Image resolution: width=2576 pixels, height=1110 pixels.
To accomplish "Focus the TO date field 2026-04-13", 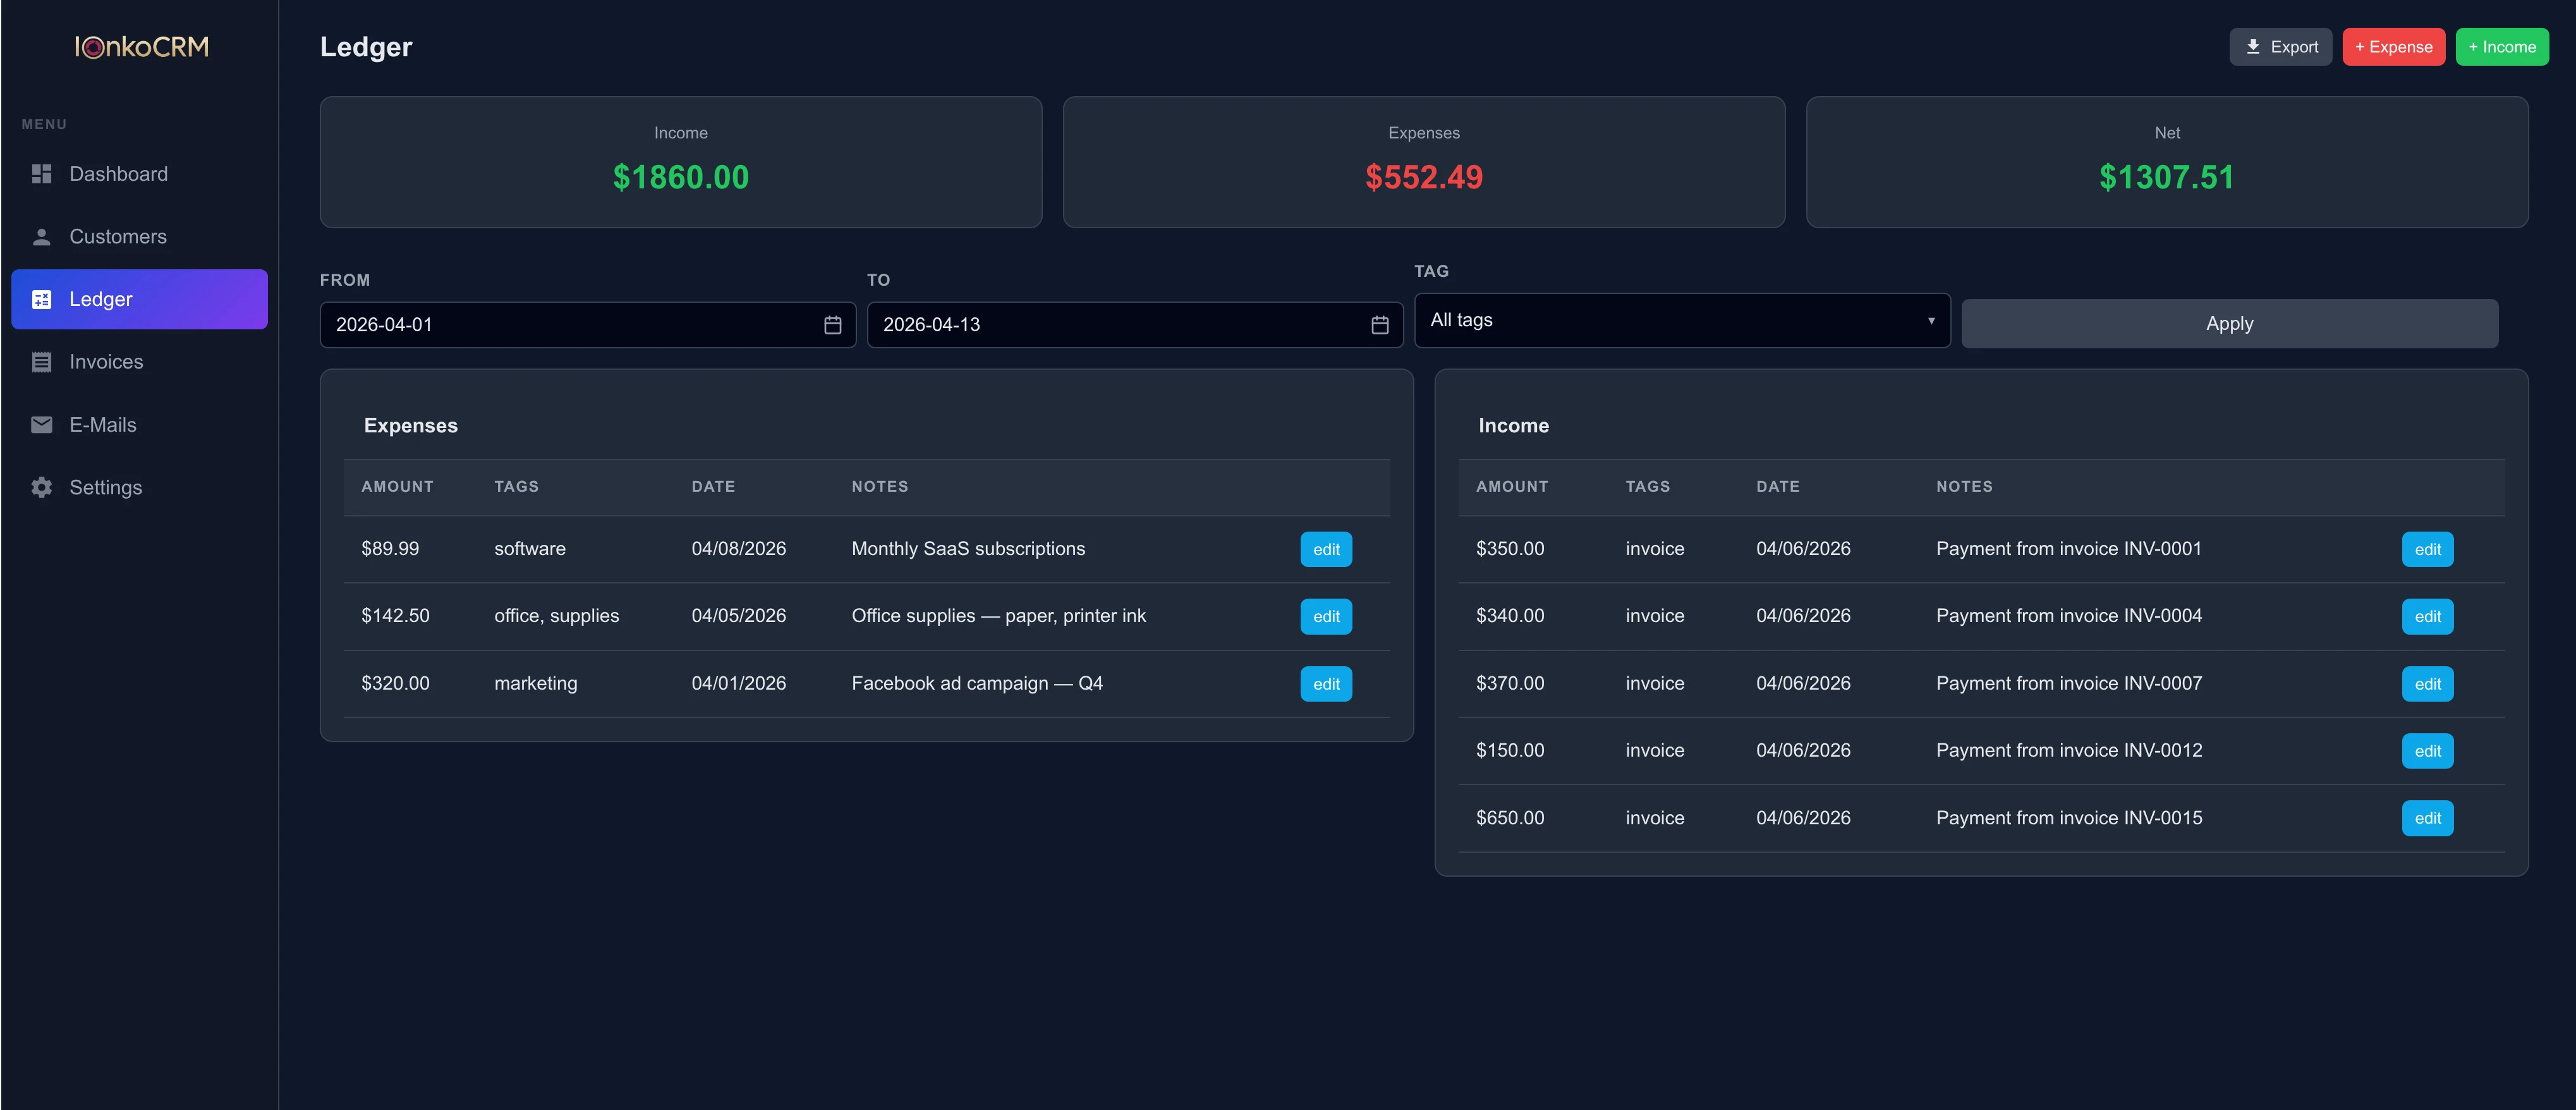I will point(1134,325).
